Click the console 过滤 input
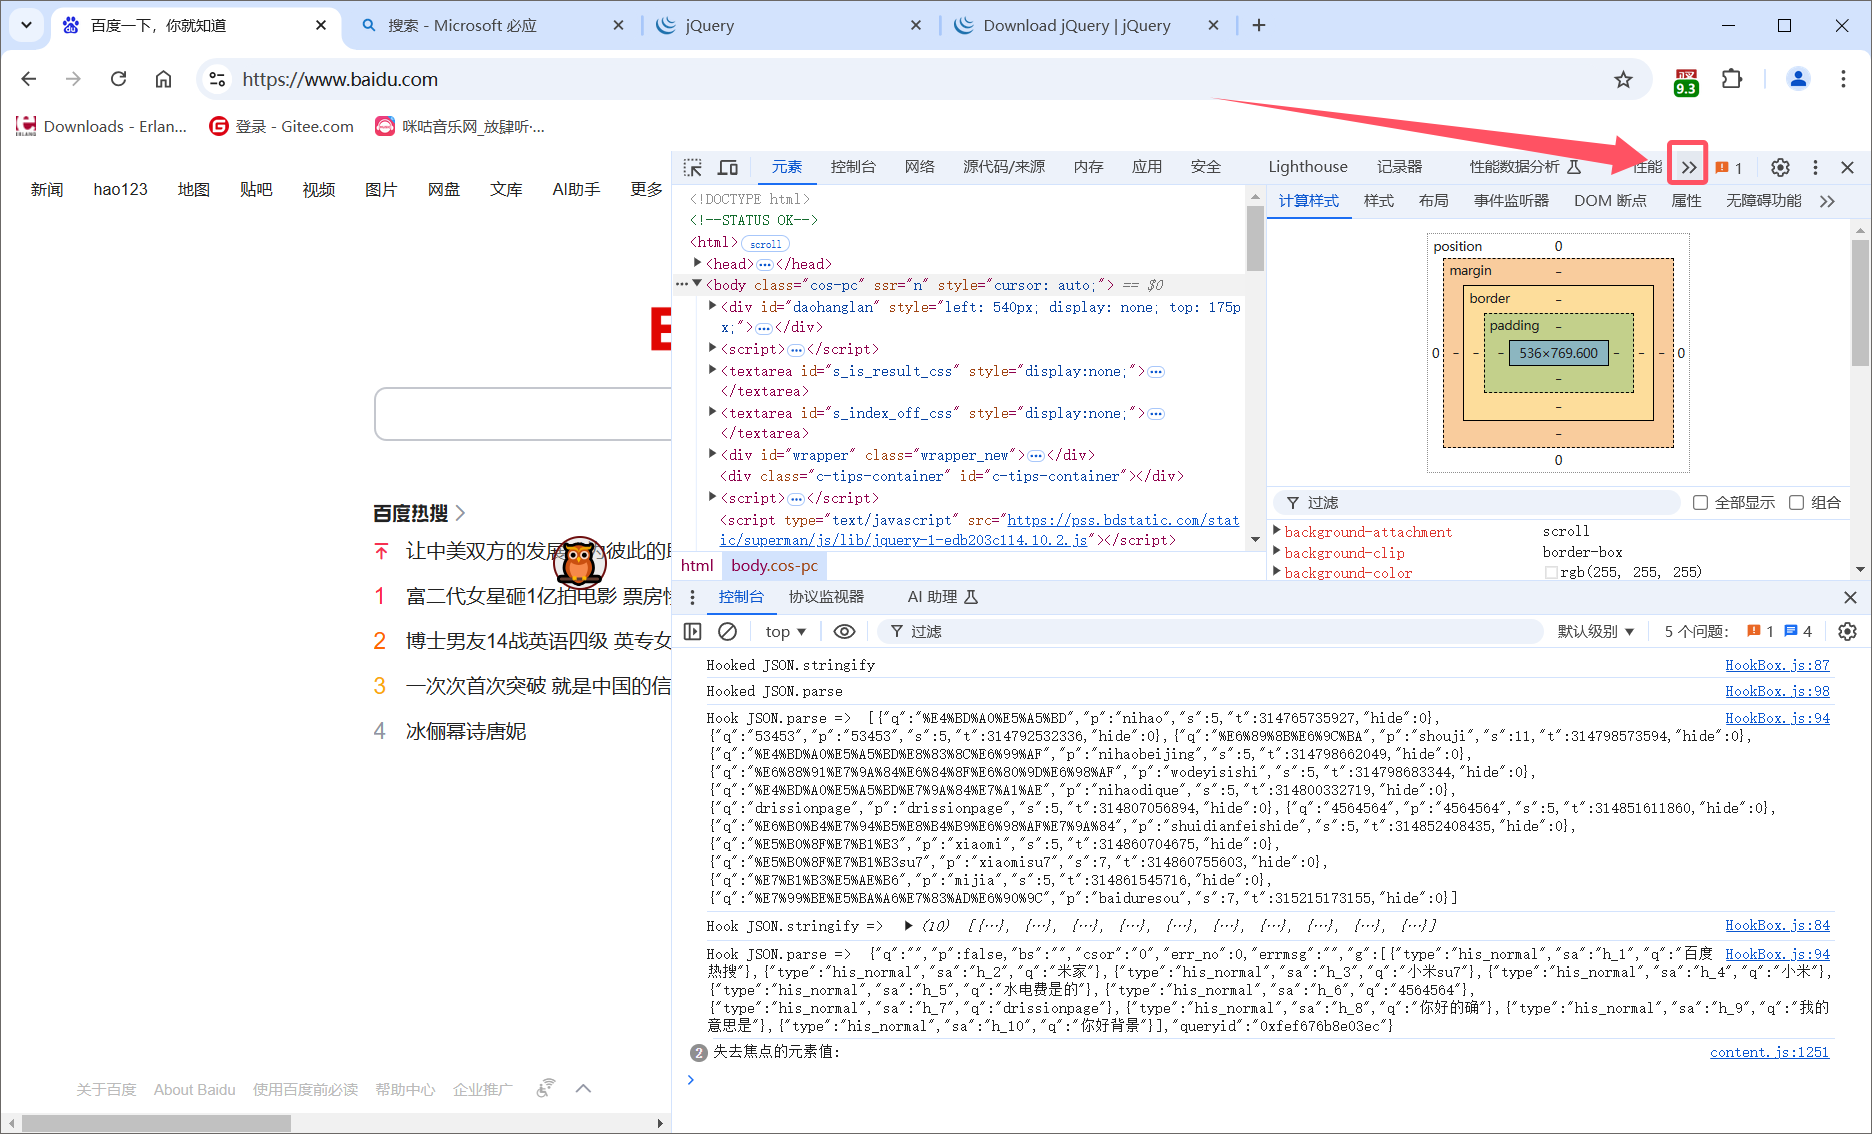This screenshot has width=1872, height=1134. 1212,631
